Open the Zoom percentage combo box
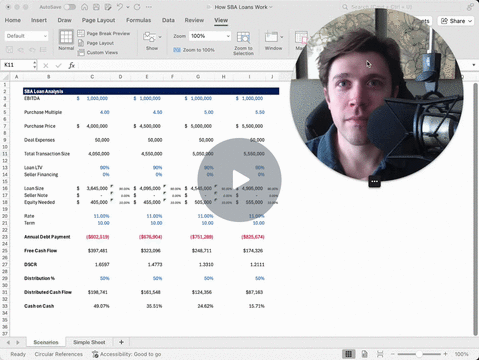This screenshot has width=479, height=360. pyautogui.click(x=210, y=36)
